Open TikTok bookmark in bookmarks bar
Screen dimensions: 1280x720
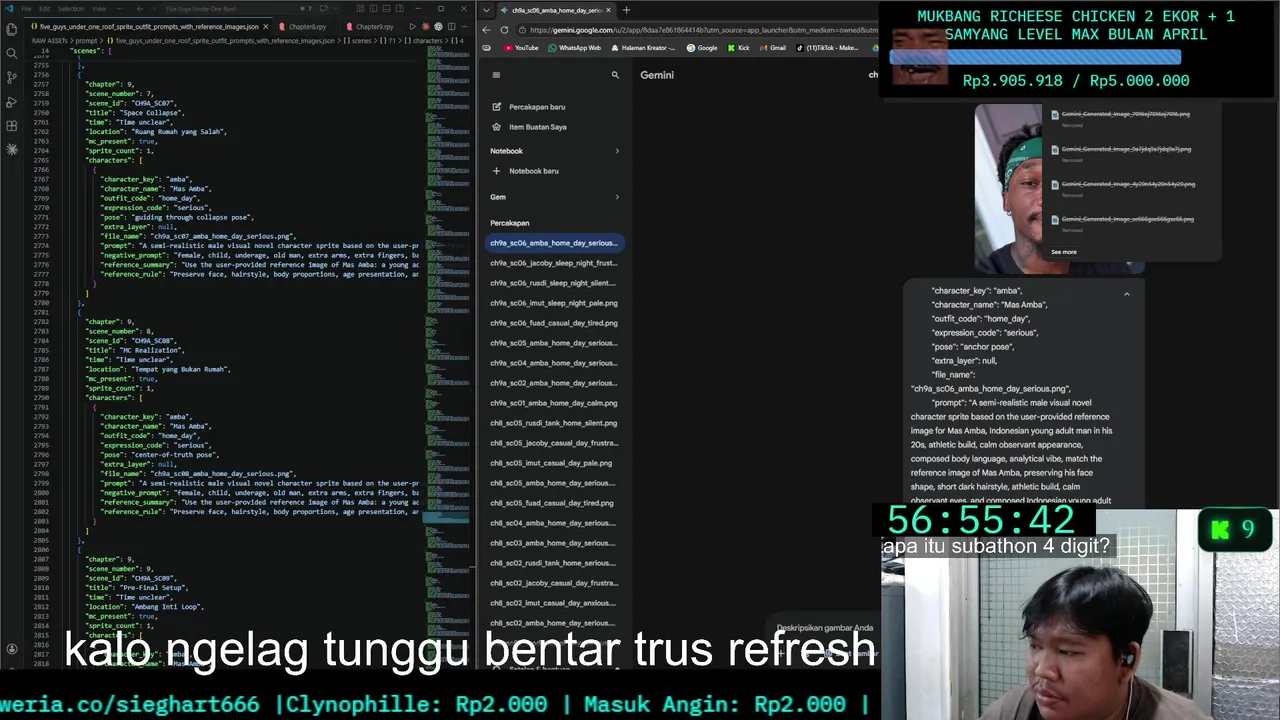pyautogui.click(x=828, y=48)
